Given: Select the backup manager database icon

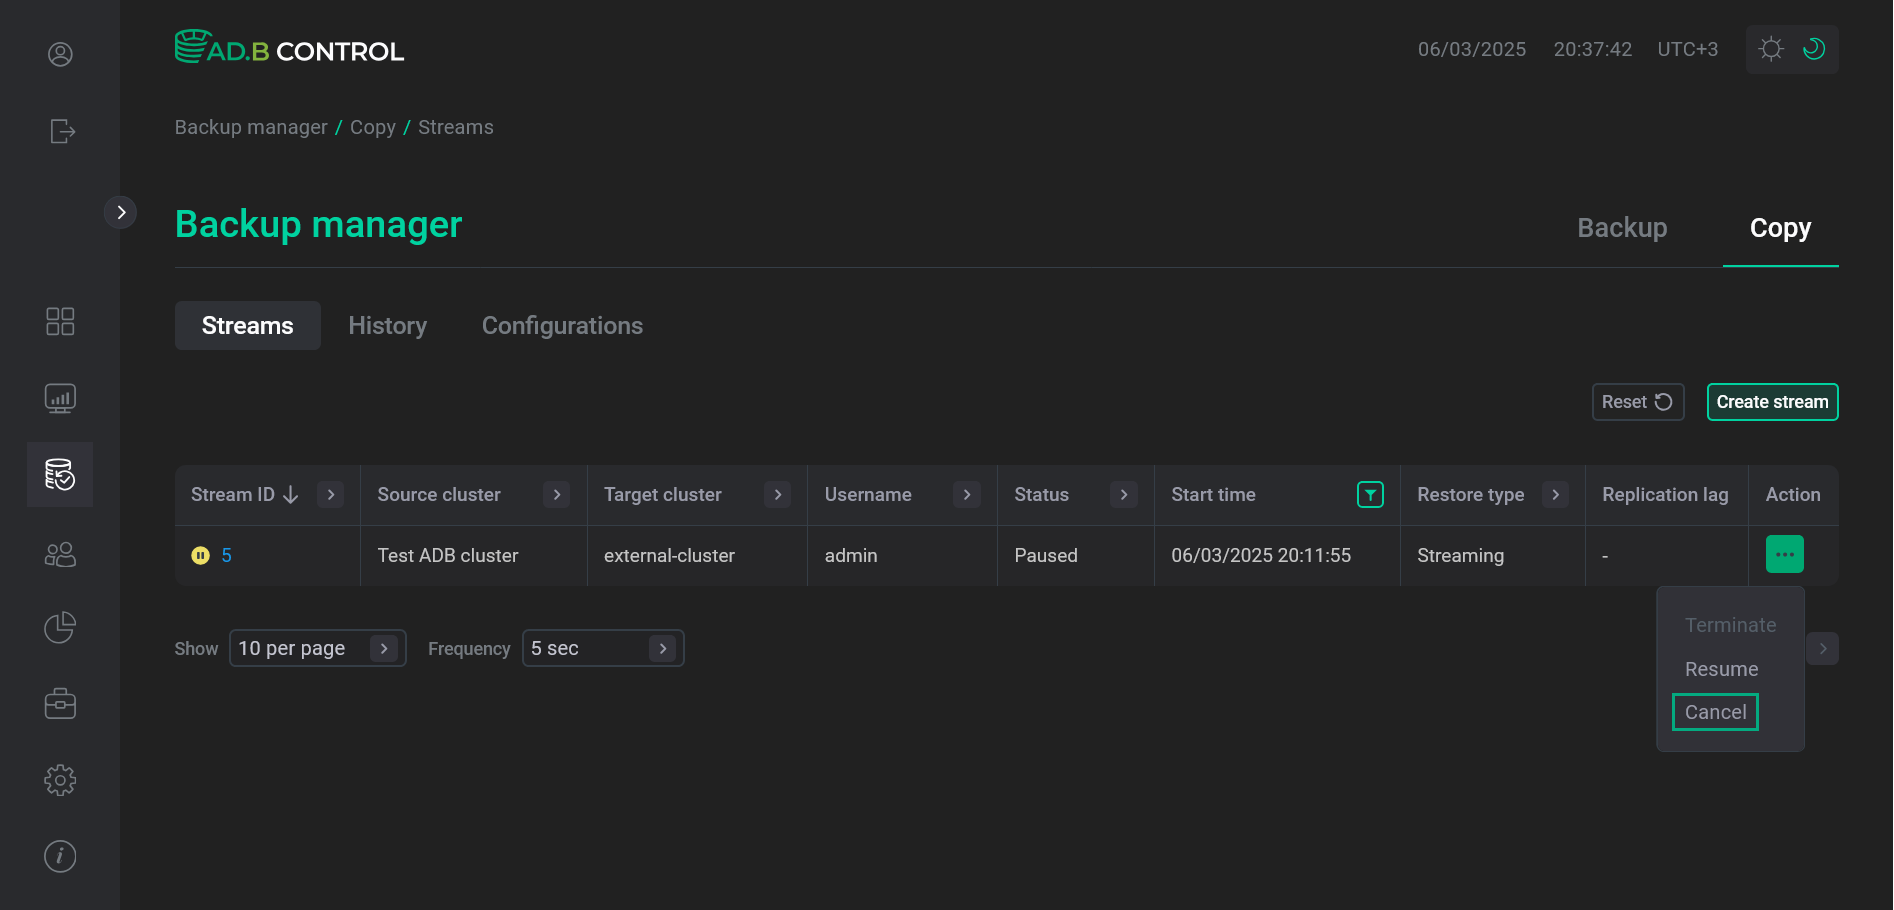Looking at the screenshot, I should 60,474.
